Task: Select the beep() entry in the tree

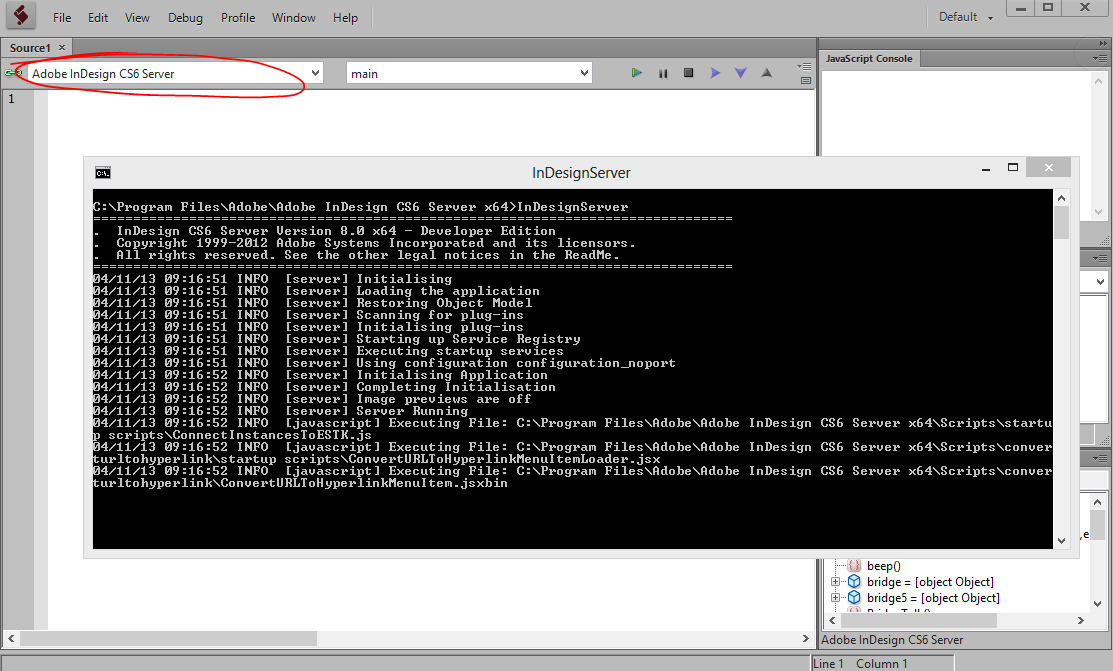Action: pos(883,566)
